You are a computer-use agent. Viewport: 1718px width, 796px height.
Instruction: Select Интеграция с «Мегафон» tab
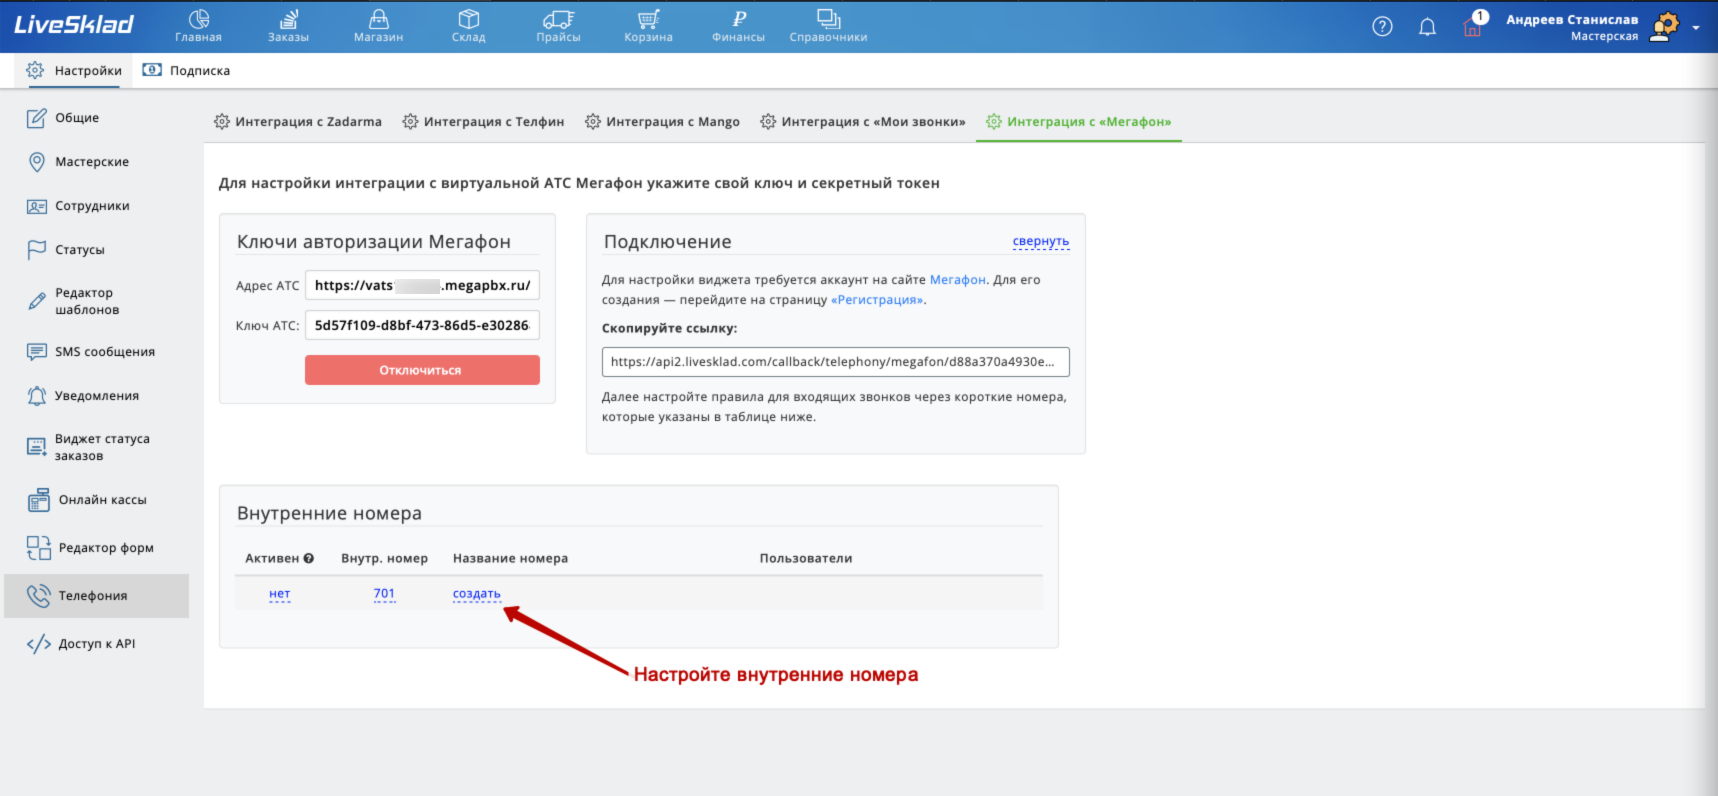1079,122
